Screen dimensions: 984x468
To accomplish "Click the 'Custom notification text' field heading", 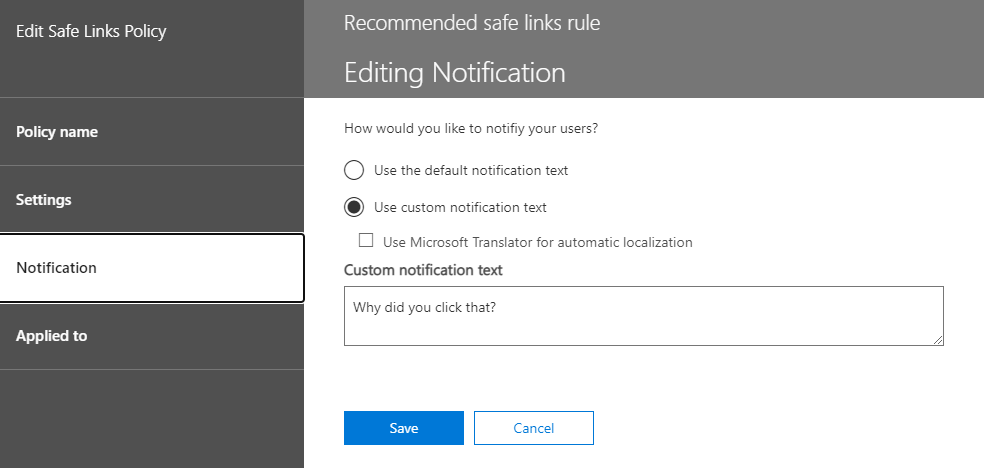I will pyautogui.click(x=423, y=270).
